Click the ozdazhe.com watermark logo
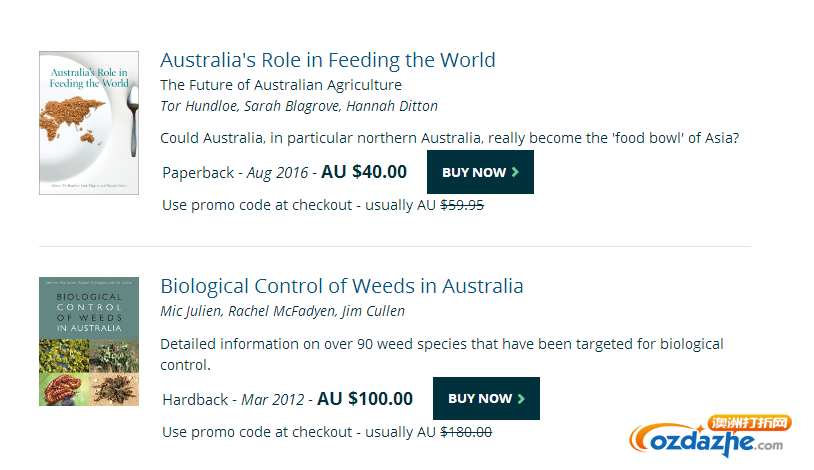The width and height of the screenshot is (814, 470). tap(707, 440)
